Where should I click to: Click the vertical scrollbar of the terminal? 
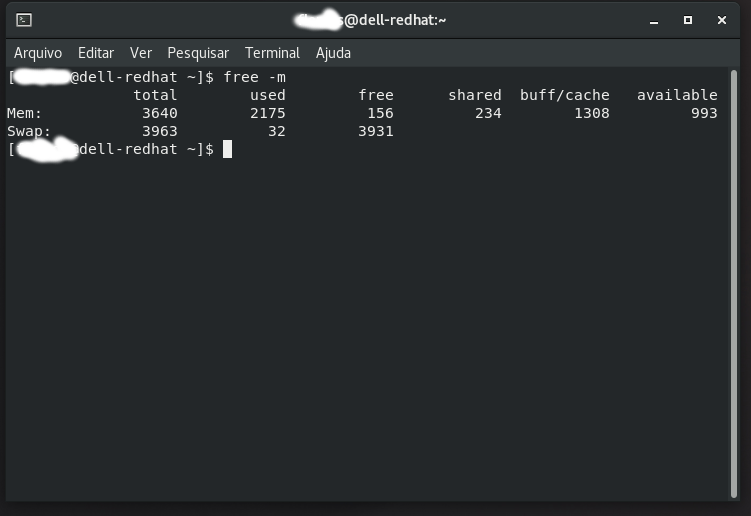pos(734,284)
